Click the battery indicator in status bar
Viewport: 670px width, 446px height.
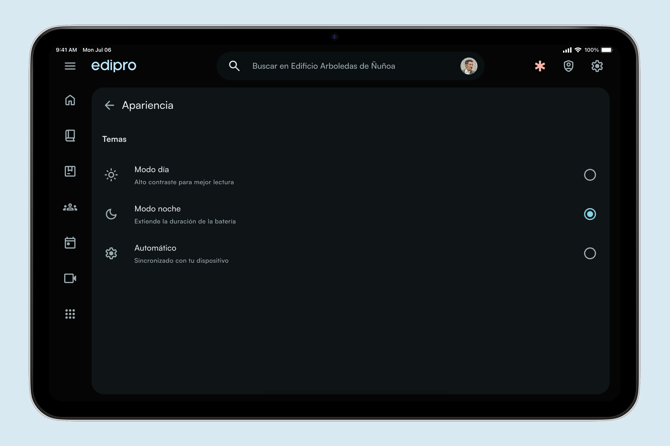click(607, 50)
